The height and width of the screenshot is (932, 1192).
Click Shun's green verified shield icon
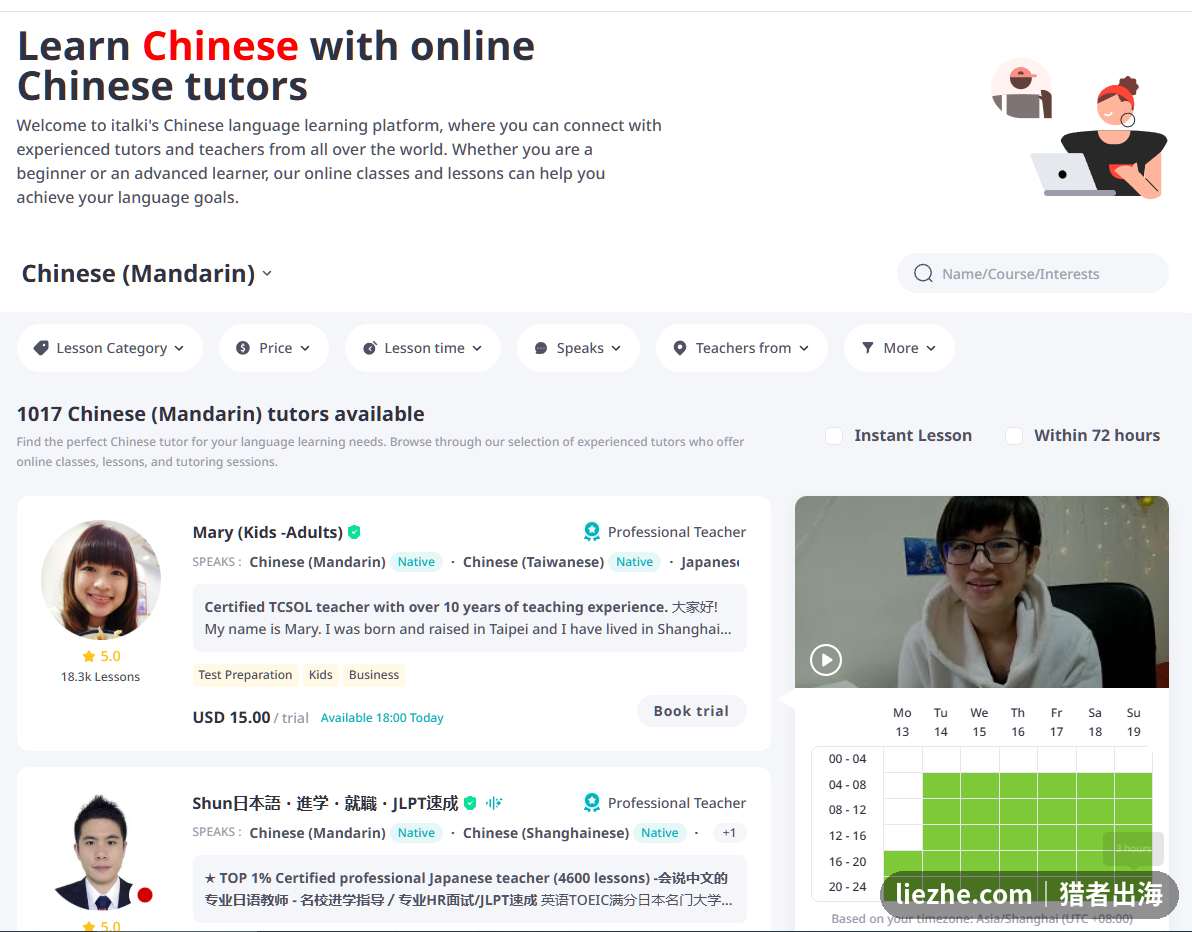pyautogui.click(x=470, y=803)
